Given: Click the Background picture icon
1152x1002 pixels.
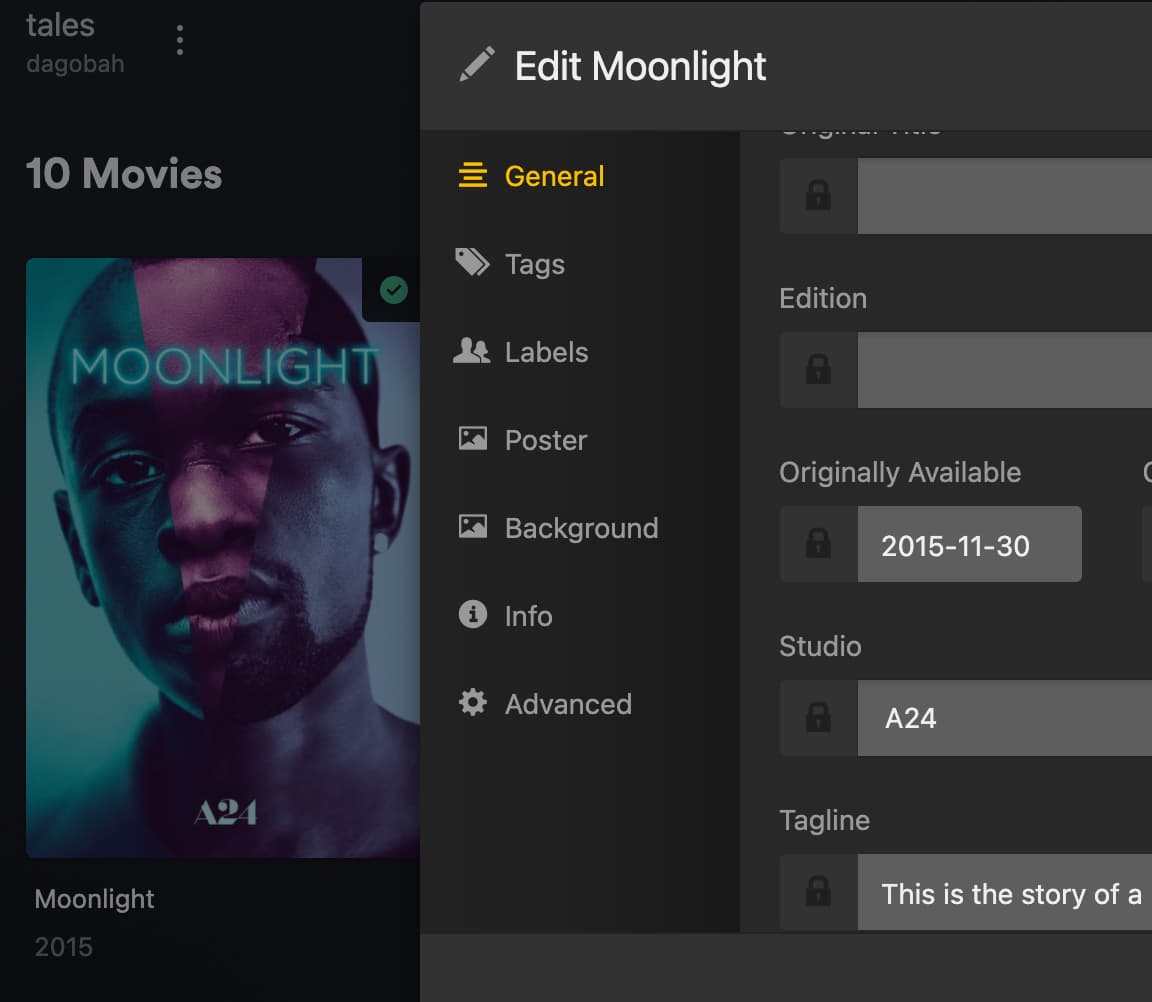Looking at the screenshot, I should pos(472,527).
